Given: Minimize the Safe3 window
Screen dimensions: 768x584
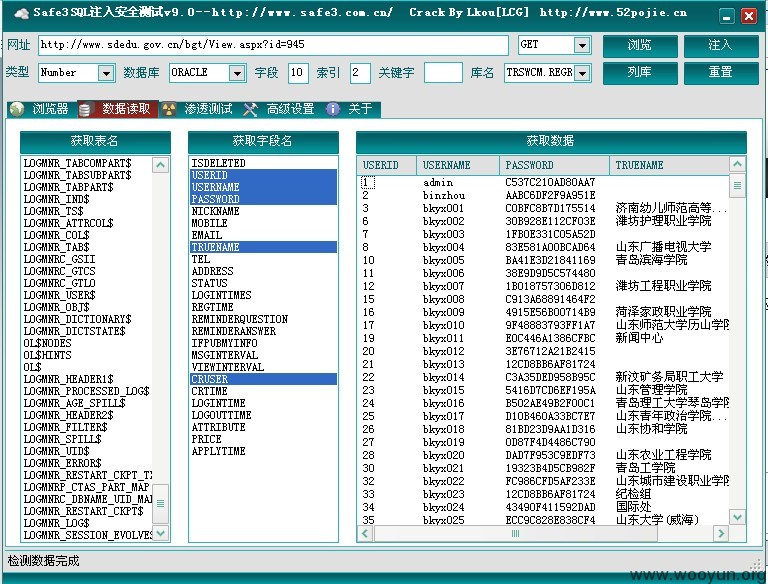Looking at the screenshot, I should click(727, 16).
